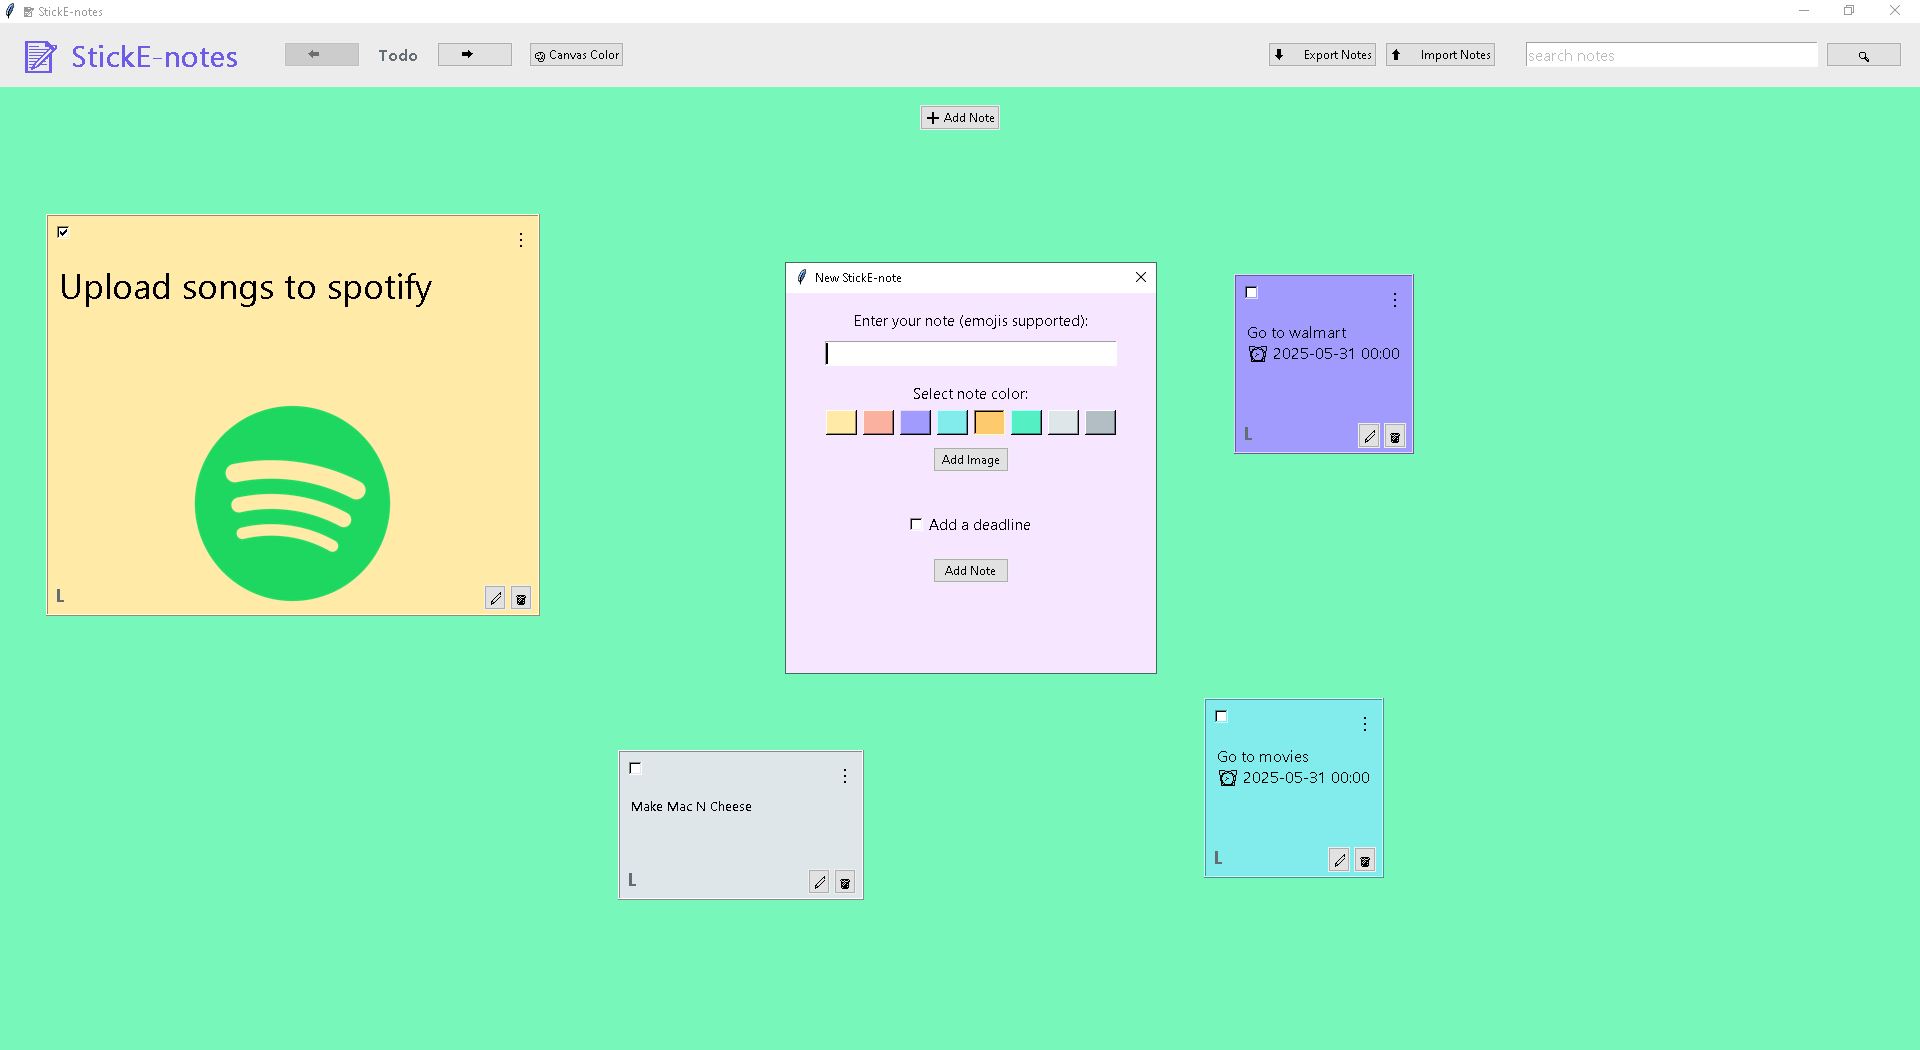Click the top Add Note plus button
This screenshot has width=1920, height=1050.
point(960,117)
